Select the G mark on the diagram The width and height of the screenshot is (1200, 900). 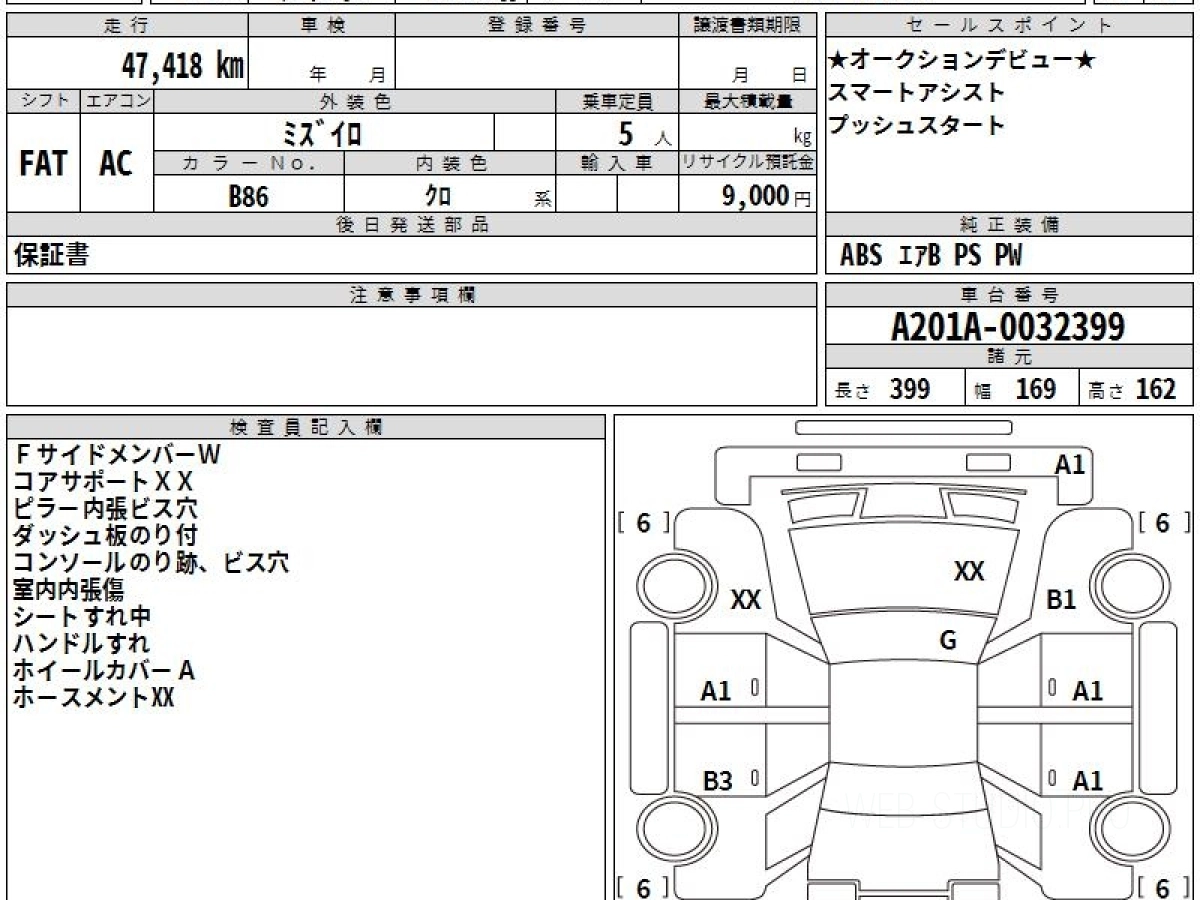[x=948, y=642]
